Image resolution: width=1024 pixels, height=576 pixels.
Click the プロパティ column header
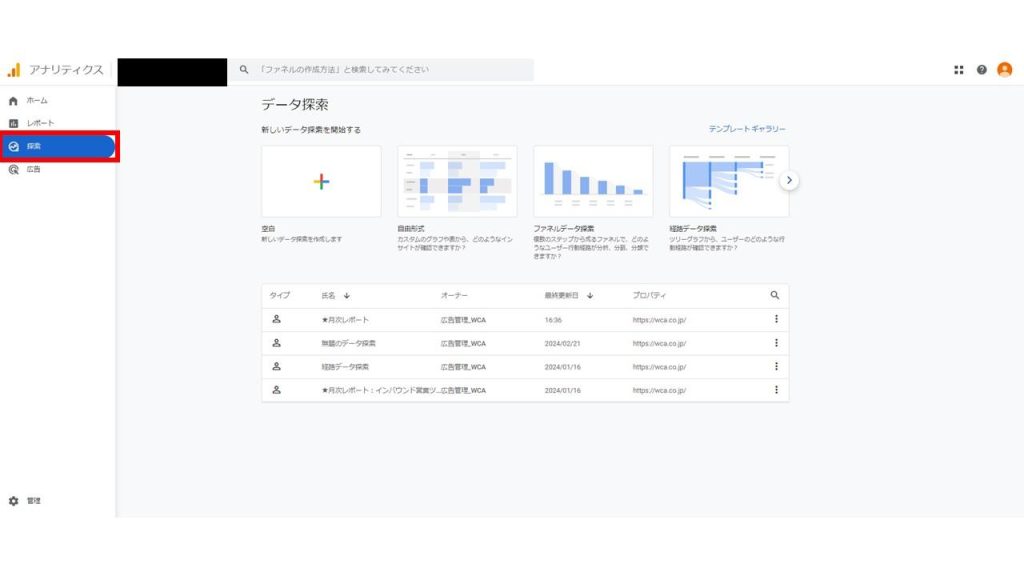649,296
